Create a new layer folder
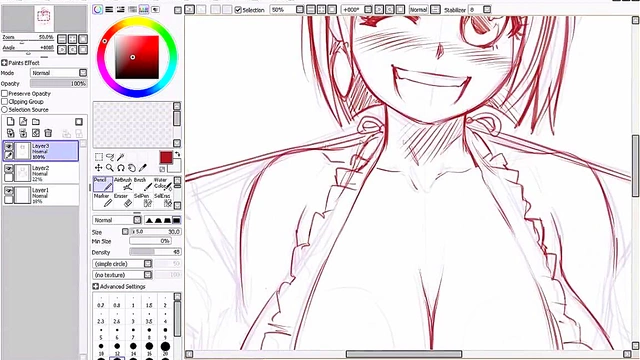640x360 pixels. [36, 122]
